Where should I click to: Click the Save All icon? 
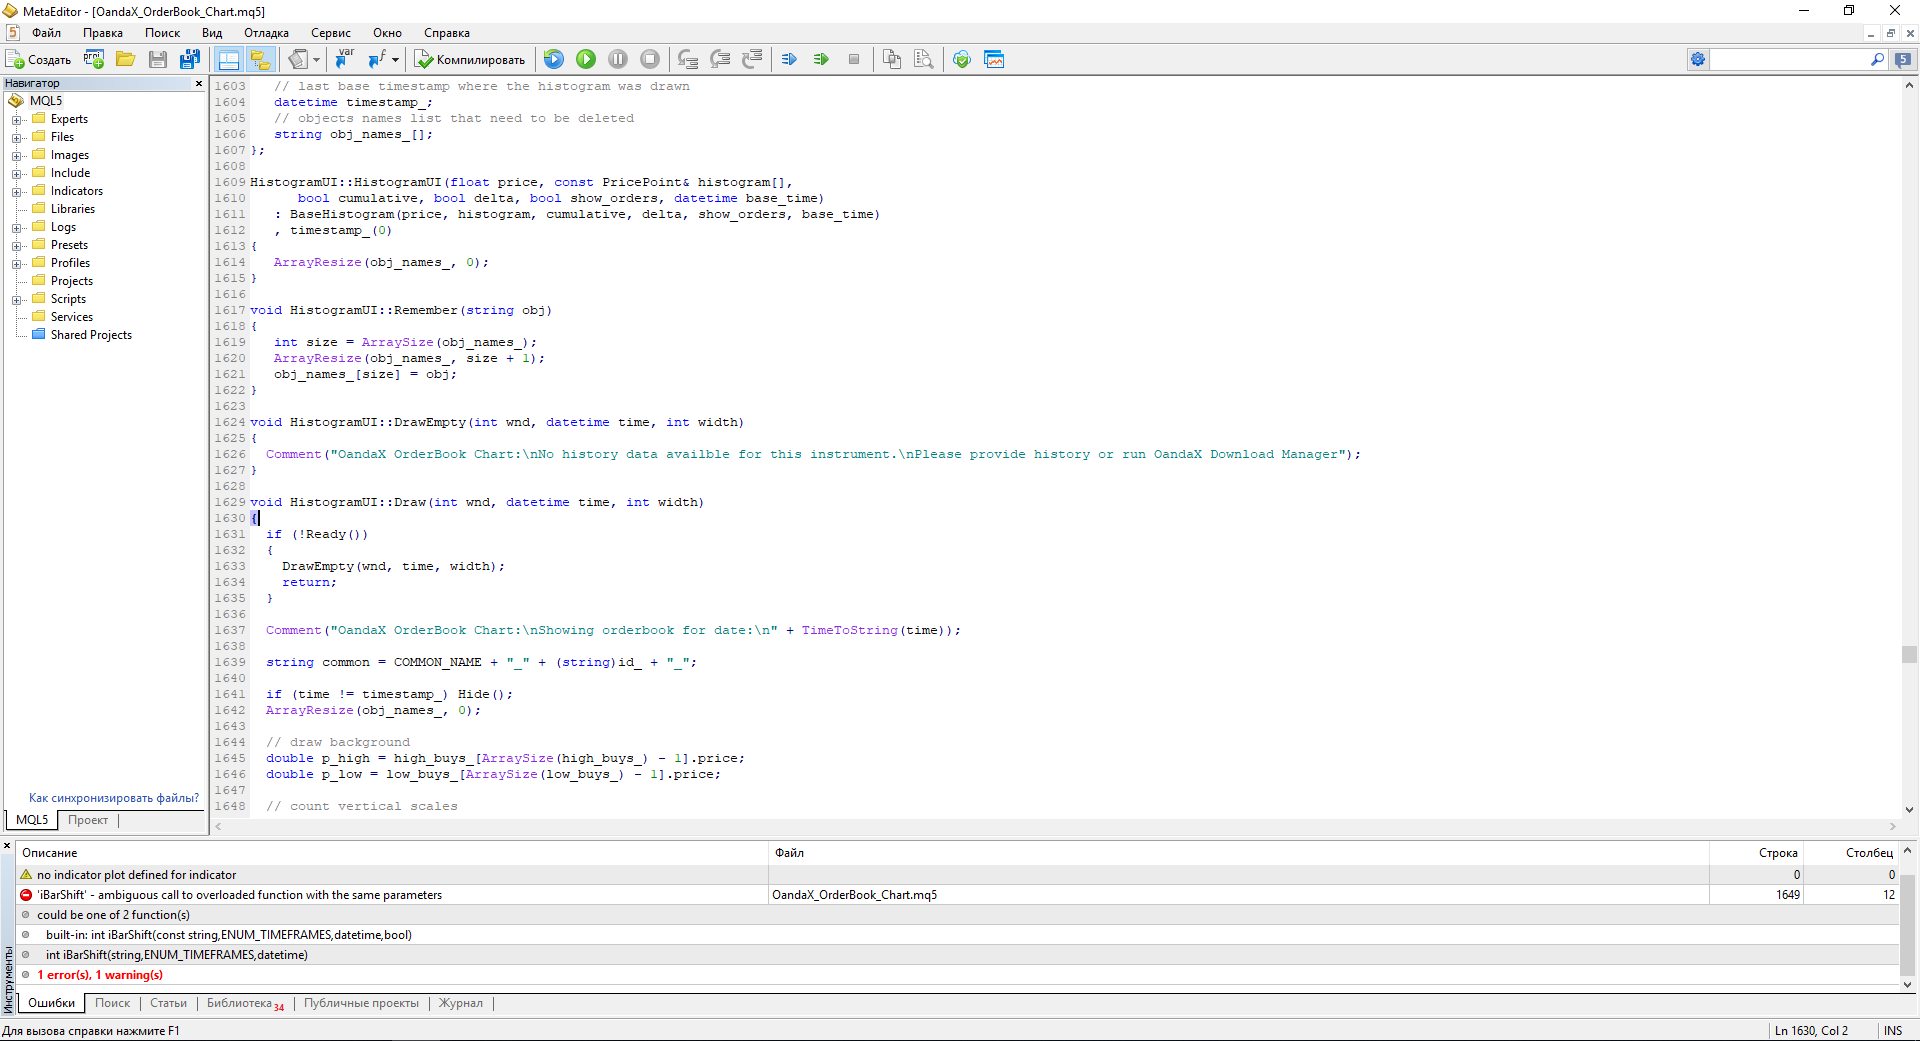tap(189, 60)
